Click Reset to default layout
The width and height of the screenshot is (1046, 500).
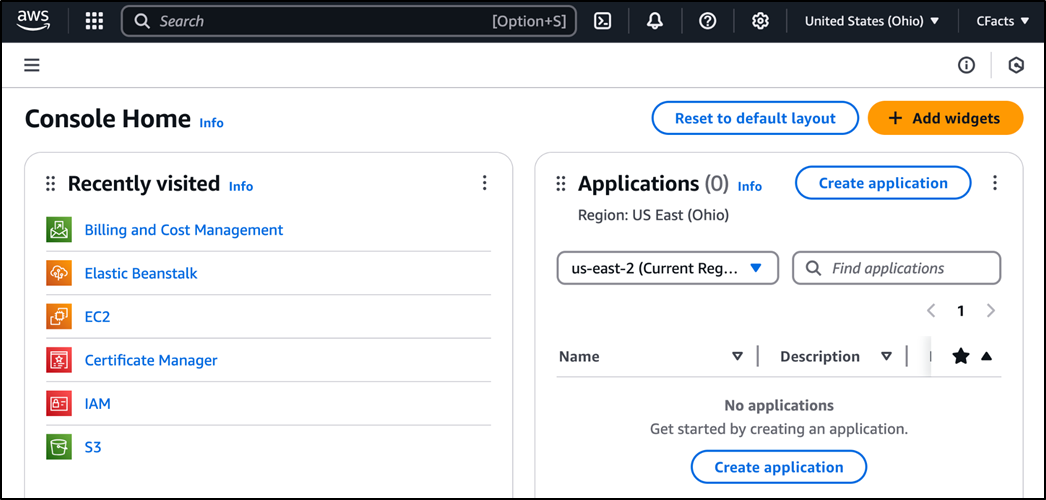pyautogui.click(x=755, y=118)
